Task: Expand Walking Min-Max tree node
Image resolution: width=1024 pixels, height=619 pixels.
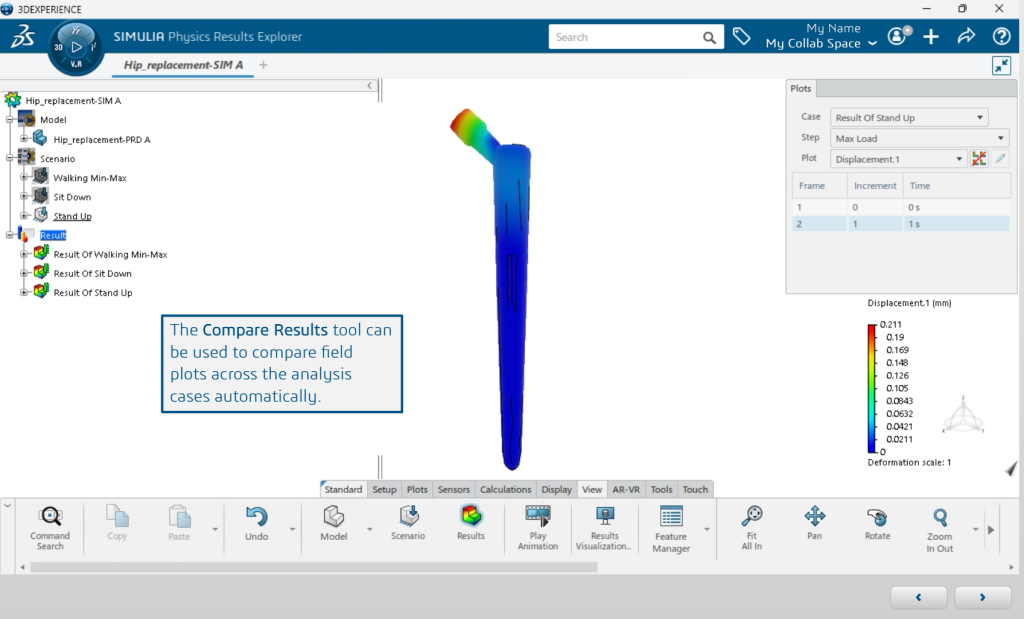Action: (x=24, y=177)
